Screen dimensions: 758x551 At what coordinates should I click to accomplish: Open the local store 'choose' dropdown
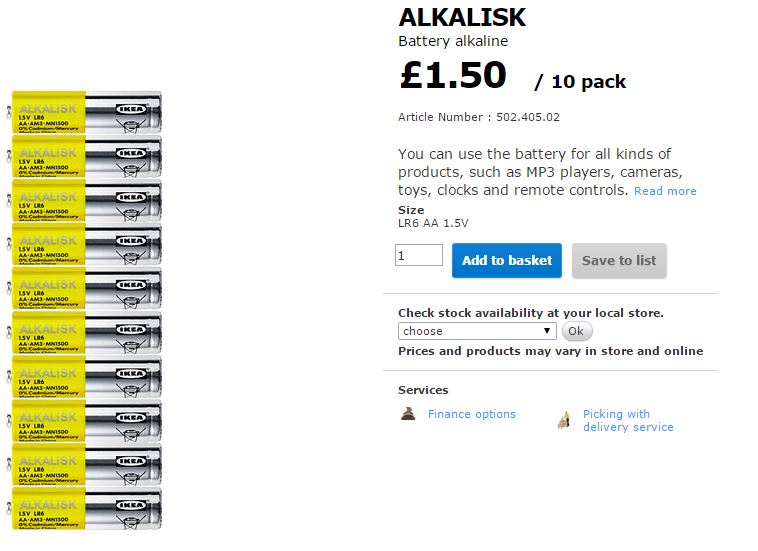pos(477,331)
